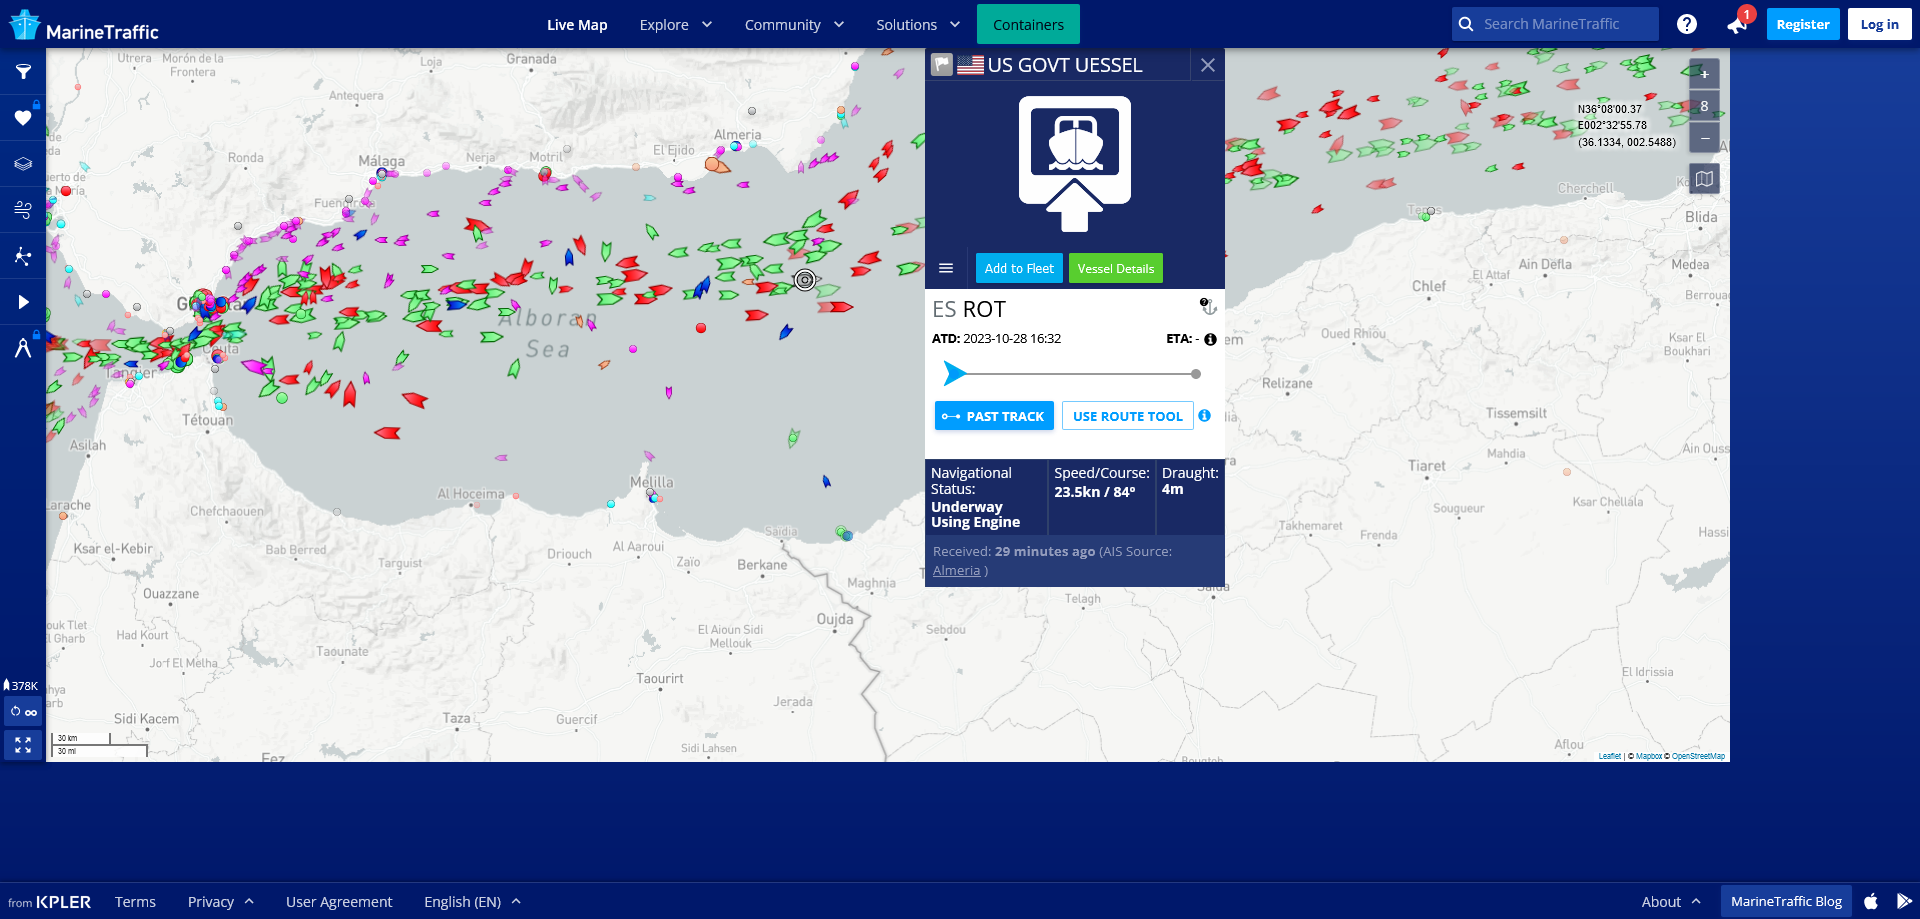Expand the Solutions menu
This screenshot has height=919, width=1920.
click(918, 25)
